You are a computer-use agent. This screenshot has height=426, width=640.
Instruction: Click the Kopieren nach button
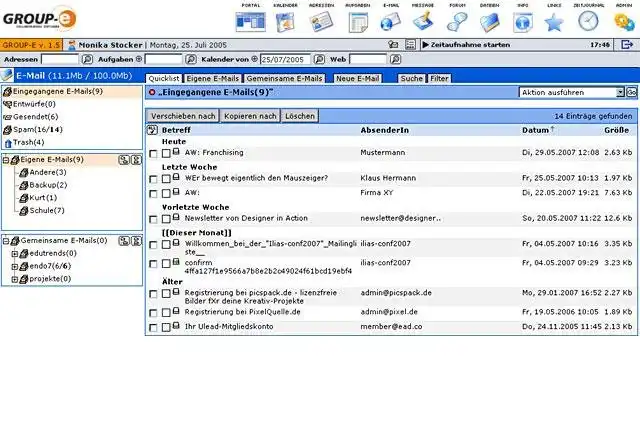coord(250,116)
